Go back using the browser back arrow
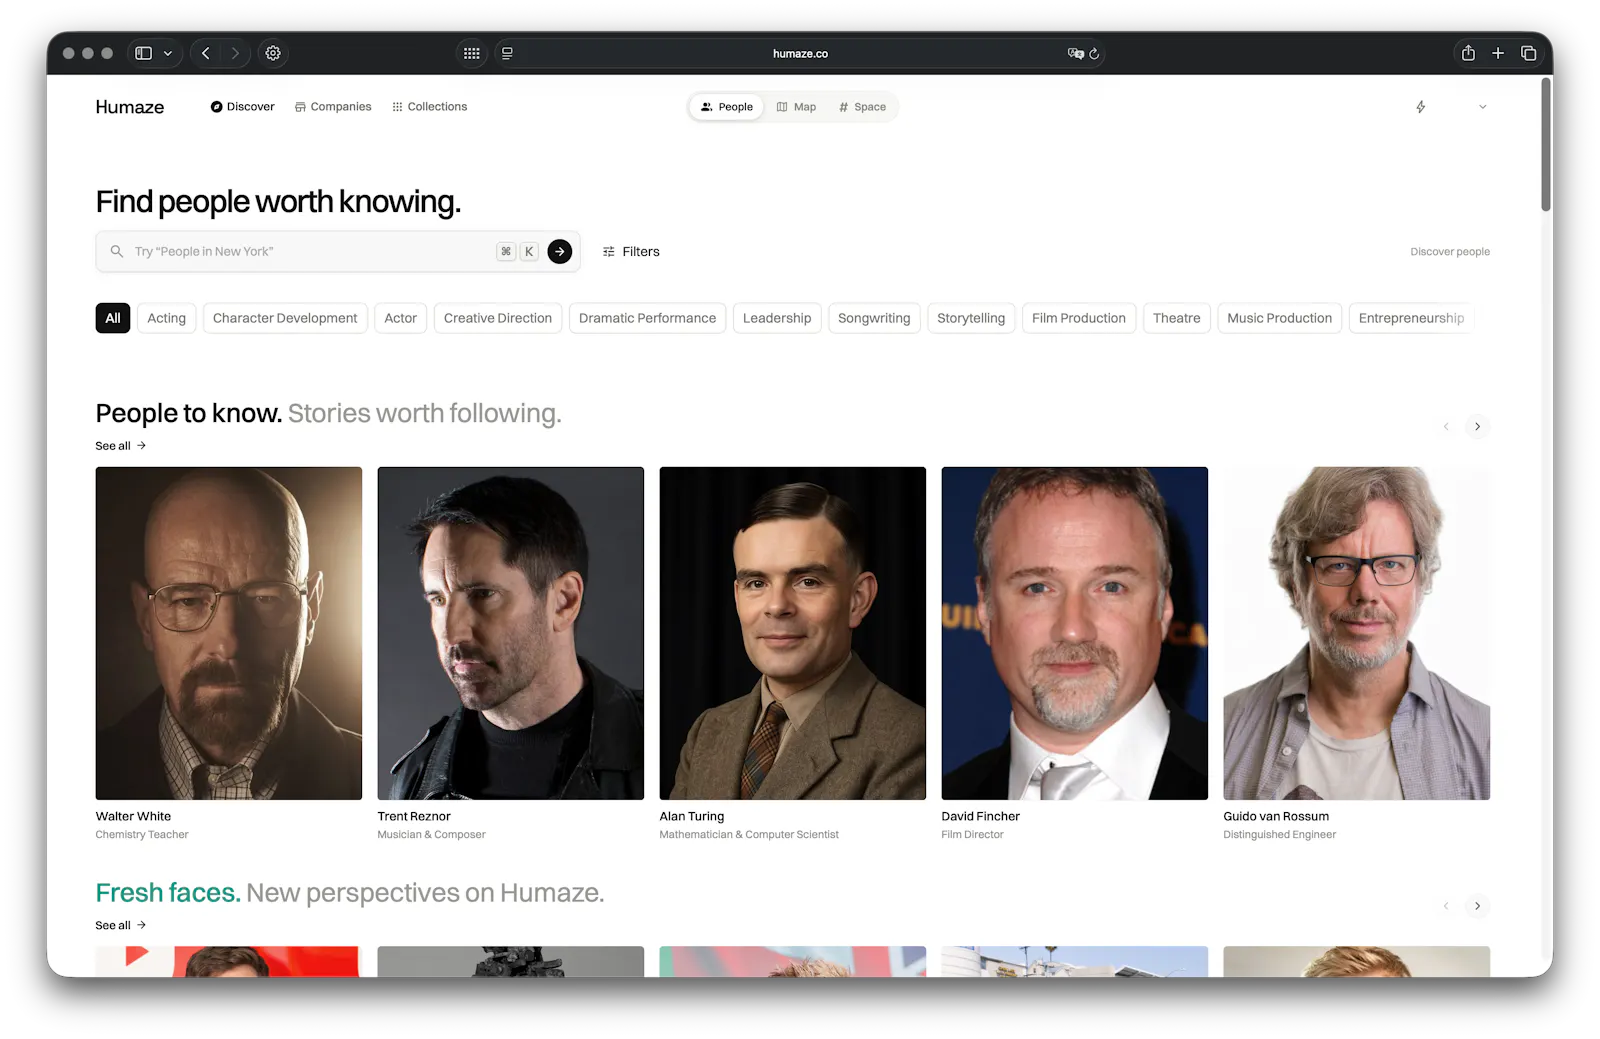Viewport: 1600px width, 1039px height. pos(206,53)
